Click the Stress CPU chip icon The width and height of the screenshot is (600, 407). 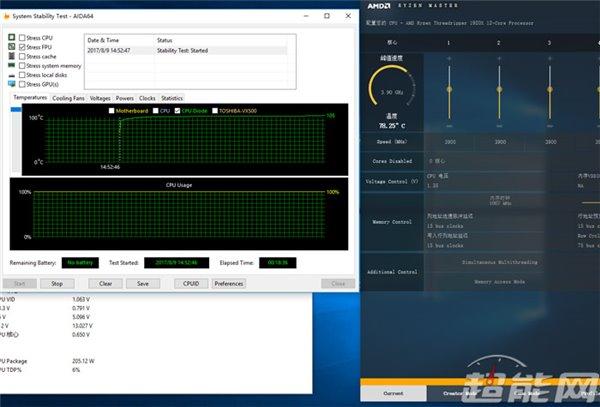(11, 37)
